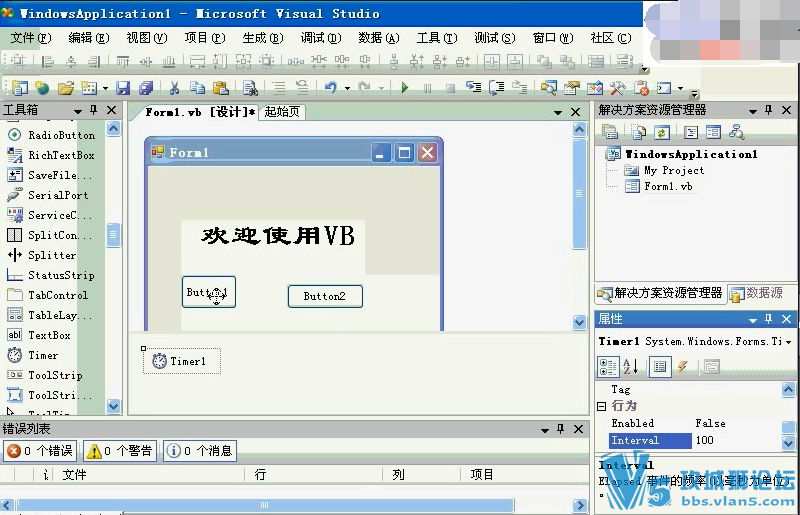Sort error list by 文件 column
The height and width of the screenshot is (515, 800).
(148, 475)
